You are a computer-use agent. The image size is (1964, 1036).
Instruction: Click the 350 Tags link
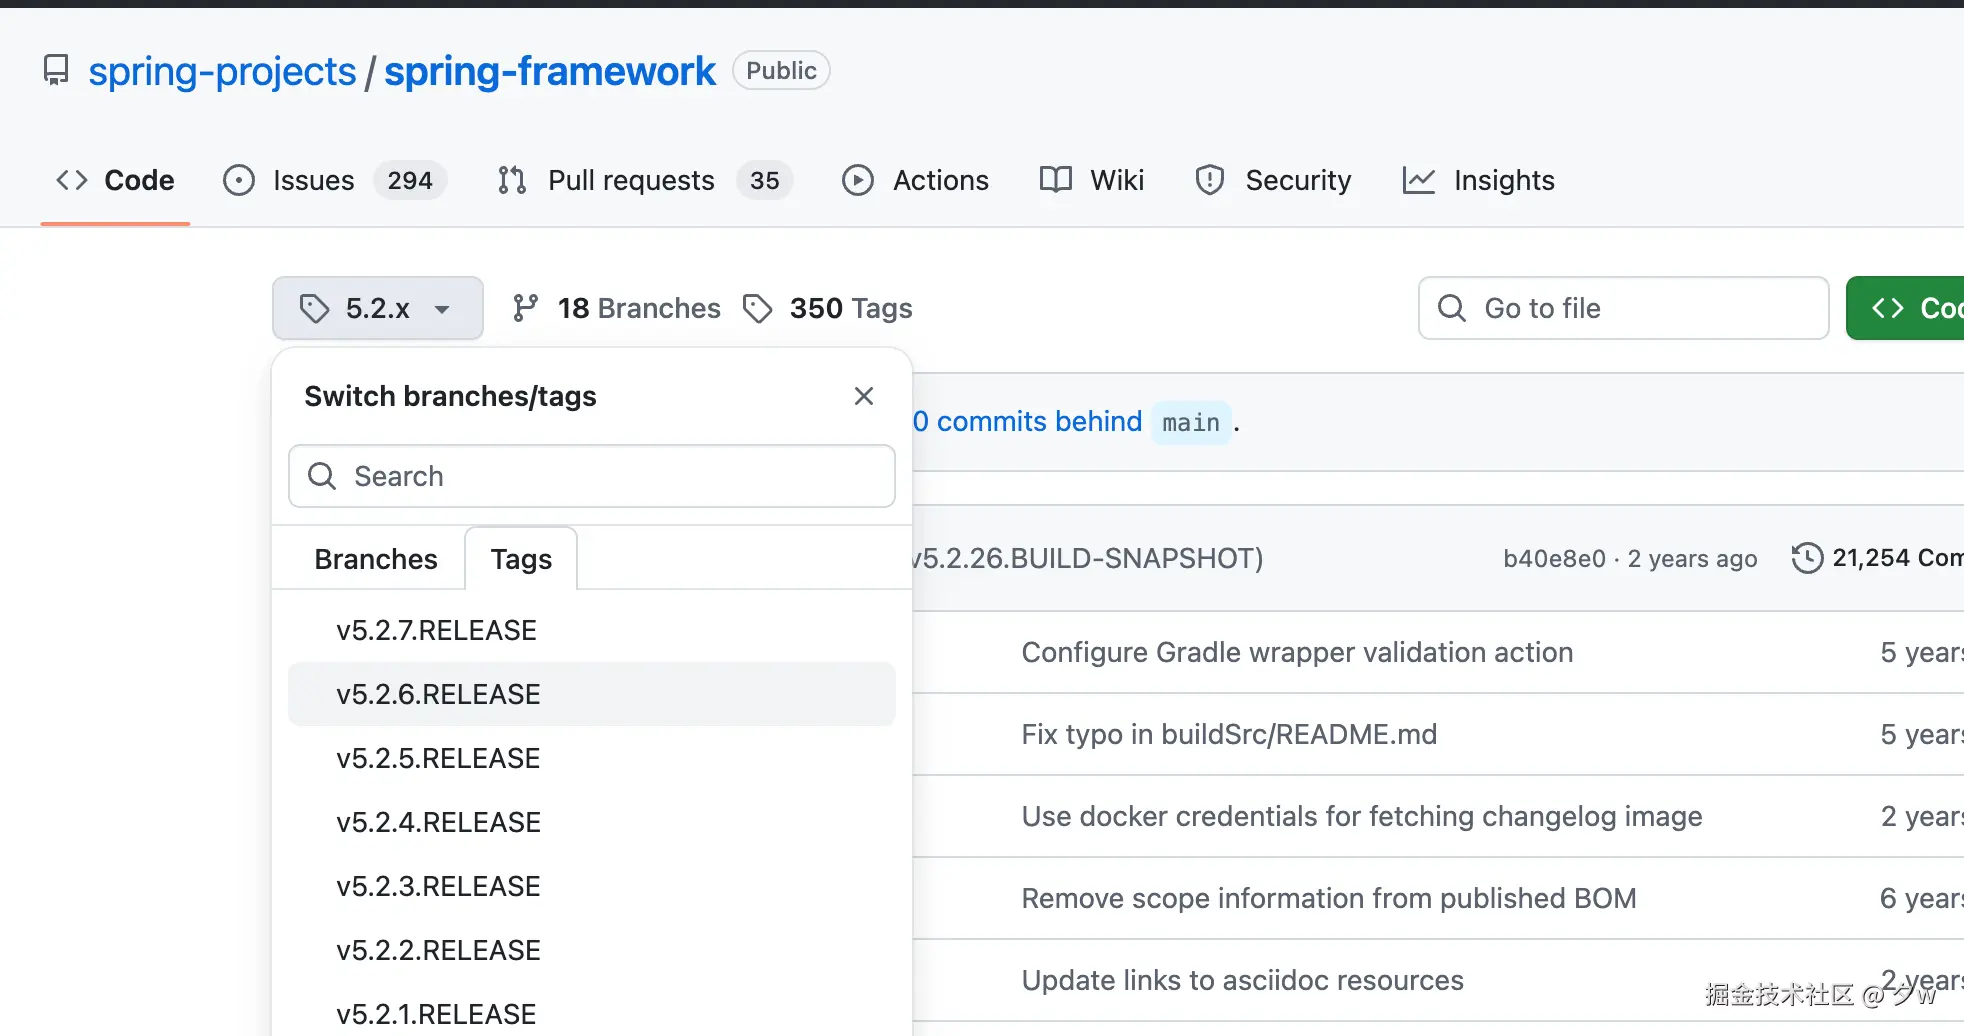829,308
